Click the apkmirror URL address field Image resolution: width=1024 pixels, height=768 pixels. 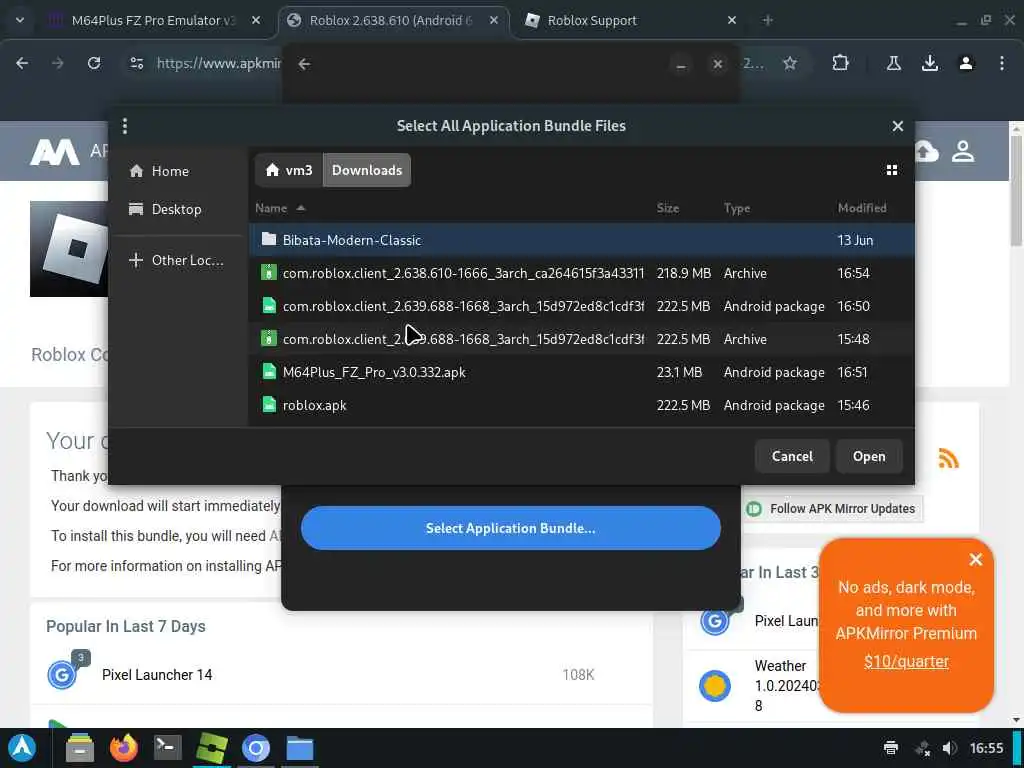[218, 63]
